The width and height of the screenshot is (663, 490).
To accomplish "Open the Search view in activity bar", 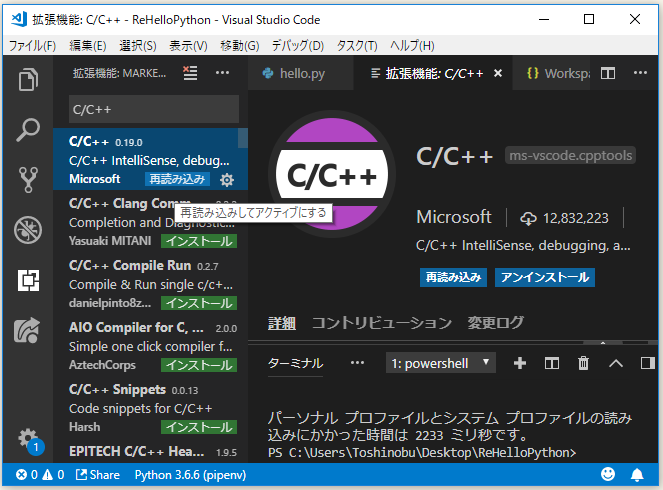I will [28, 130].
